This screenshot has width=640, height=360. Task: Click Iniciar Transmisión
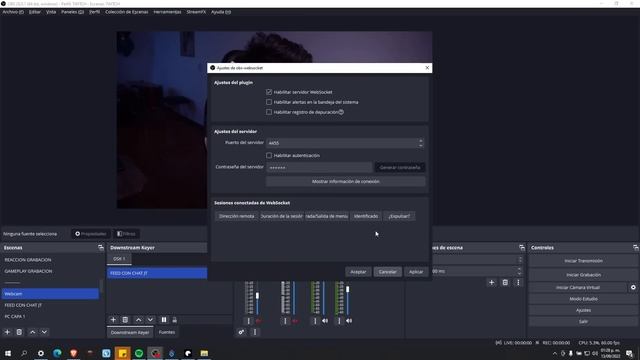tap(583, 261)
